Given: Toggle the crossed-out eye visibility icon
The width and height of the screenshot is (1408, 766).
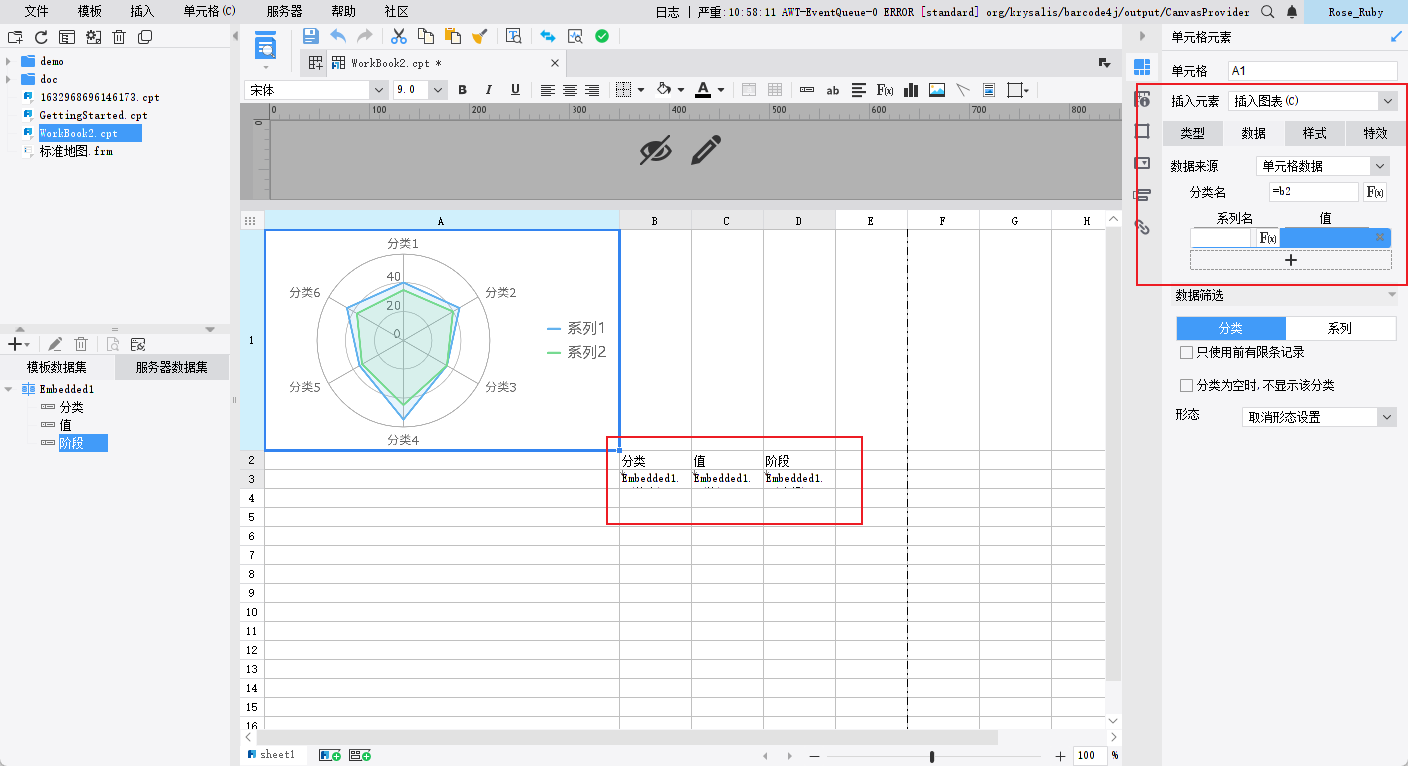Looking at the screenshot, I should 655,150.
